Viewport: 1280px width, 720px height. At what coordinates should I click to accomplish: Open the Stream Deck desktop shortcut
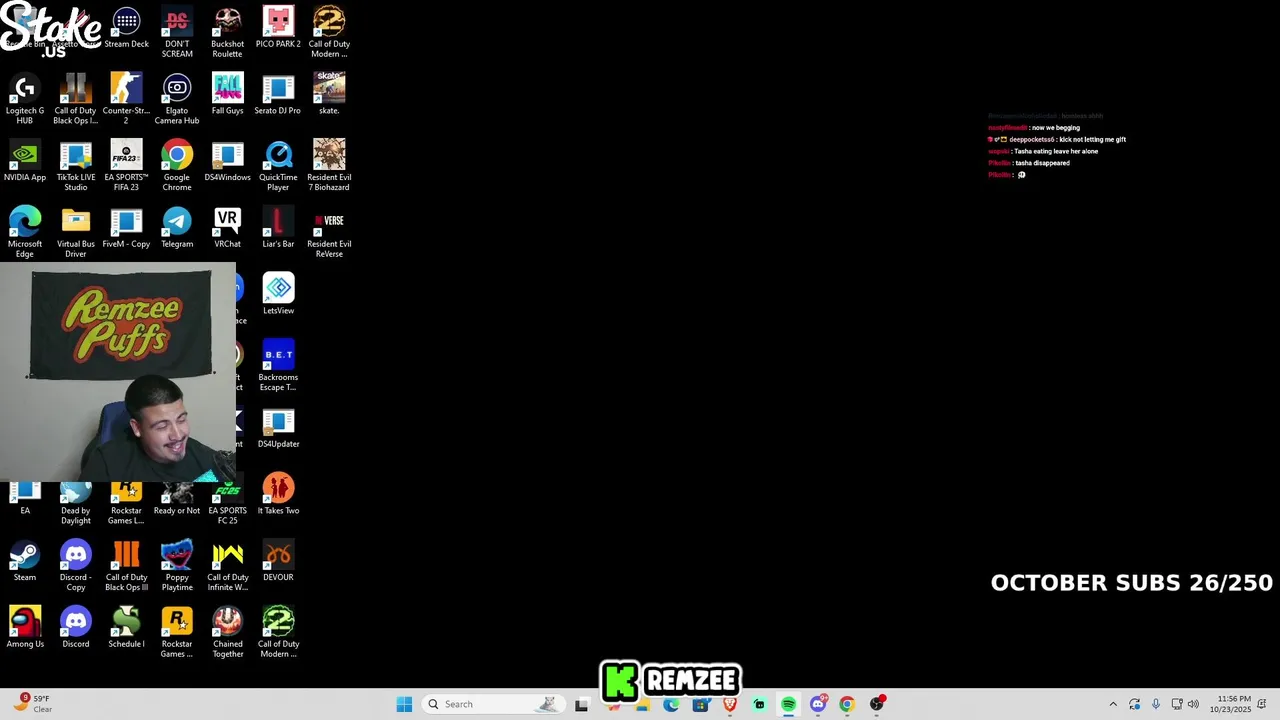tap(126, 28)
